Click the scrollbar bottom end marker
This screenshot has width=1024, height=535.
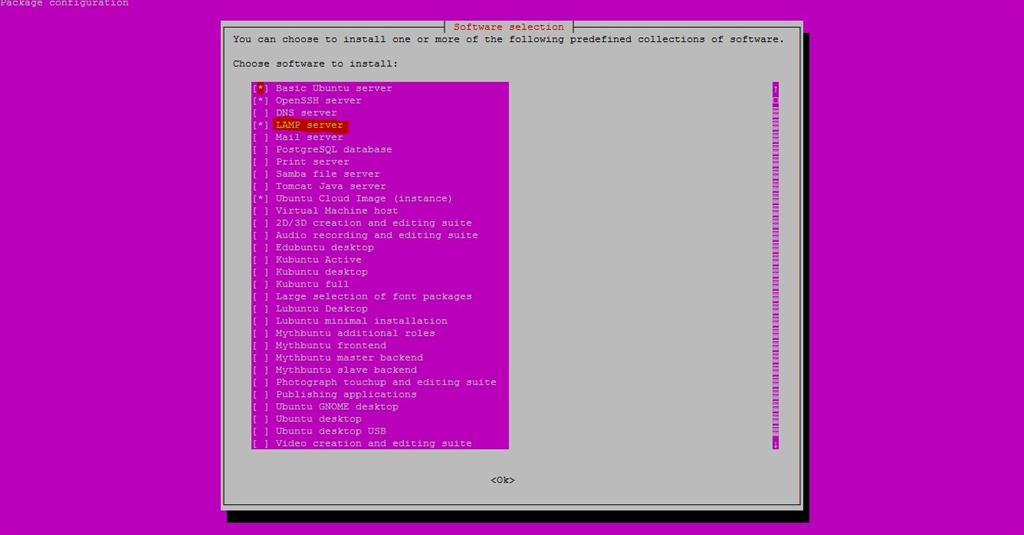[775, 444]
